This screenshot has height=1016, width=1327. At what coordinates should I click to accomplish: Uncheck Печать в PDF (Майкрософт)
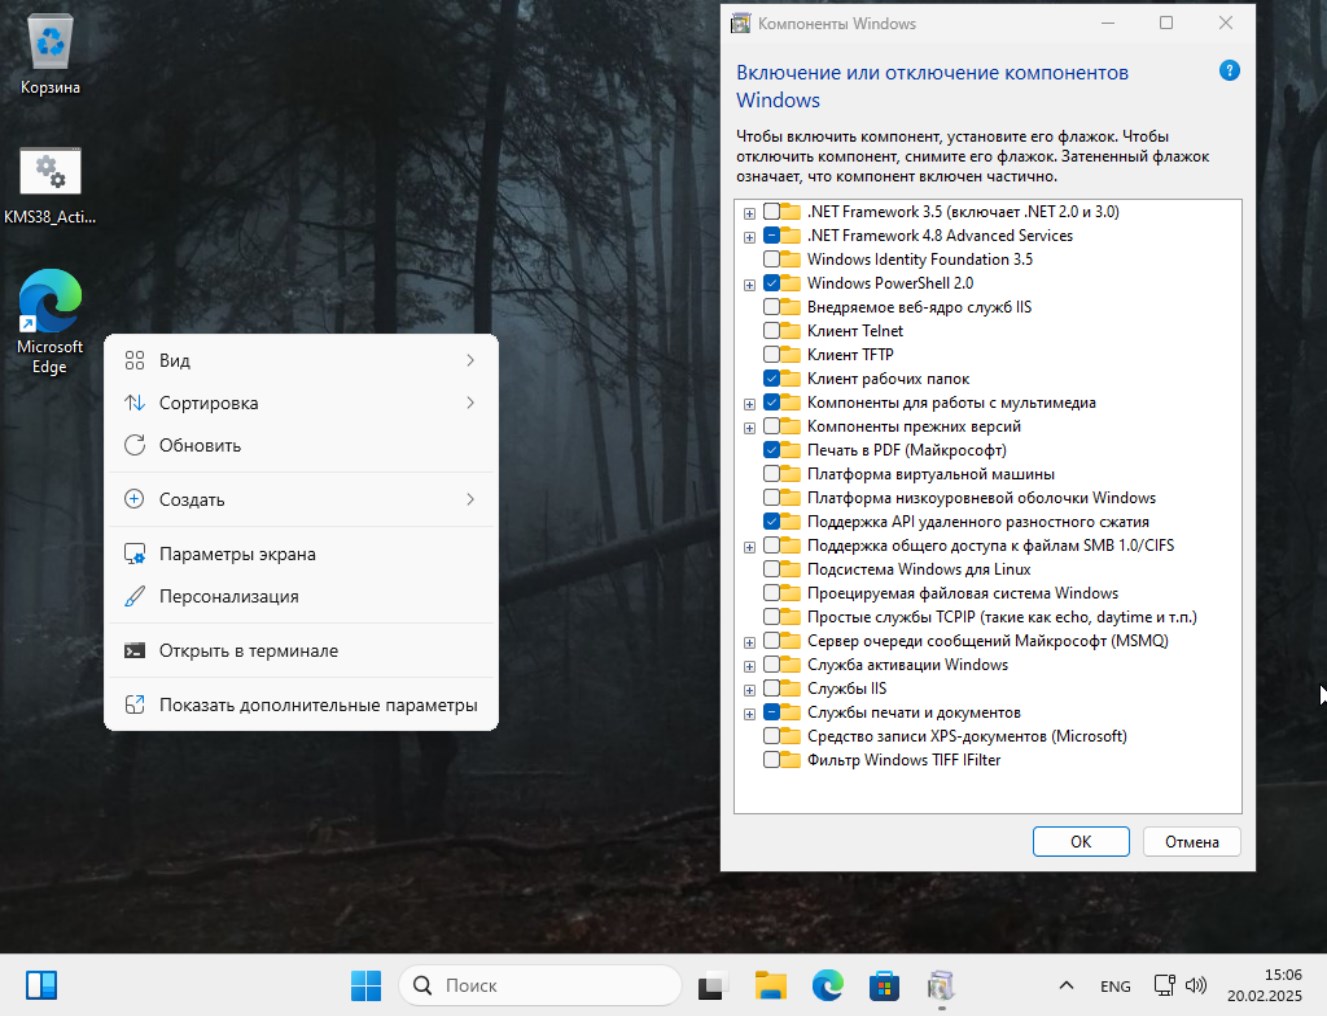pos(771,450)
